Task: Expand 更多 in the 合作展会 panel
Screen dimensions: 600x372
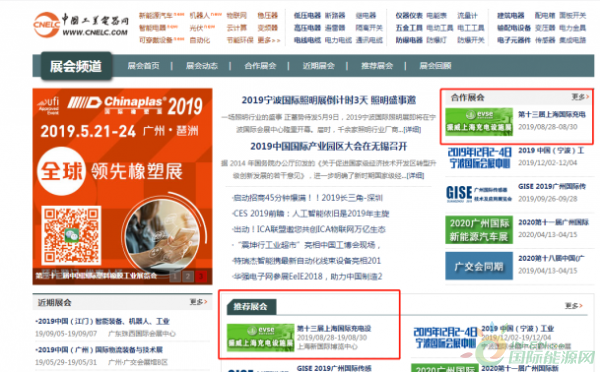Action: [580, 97]
